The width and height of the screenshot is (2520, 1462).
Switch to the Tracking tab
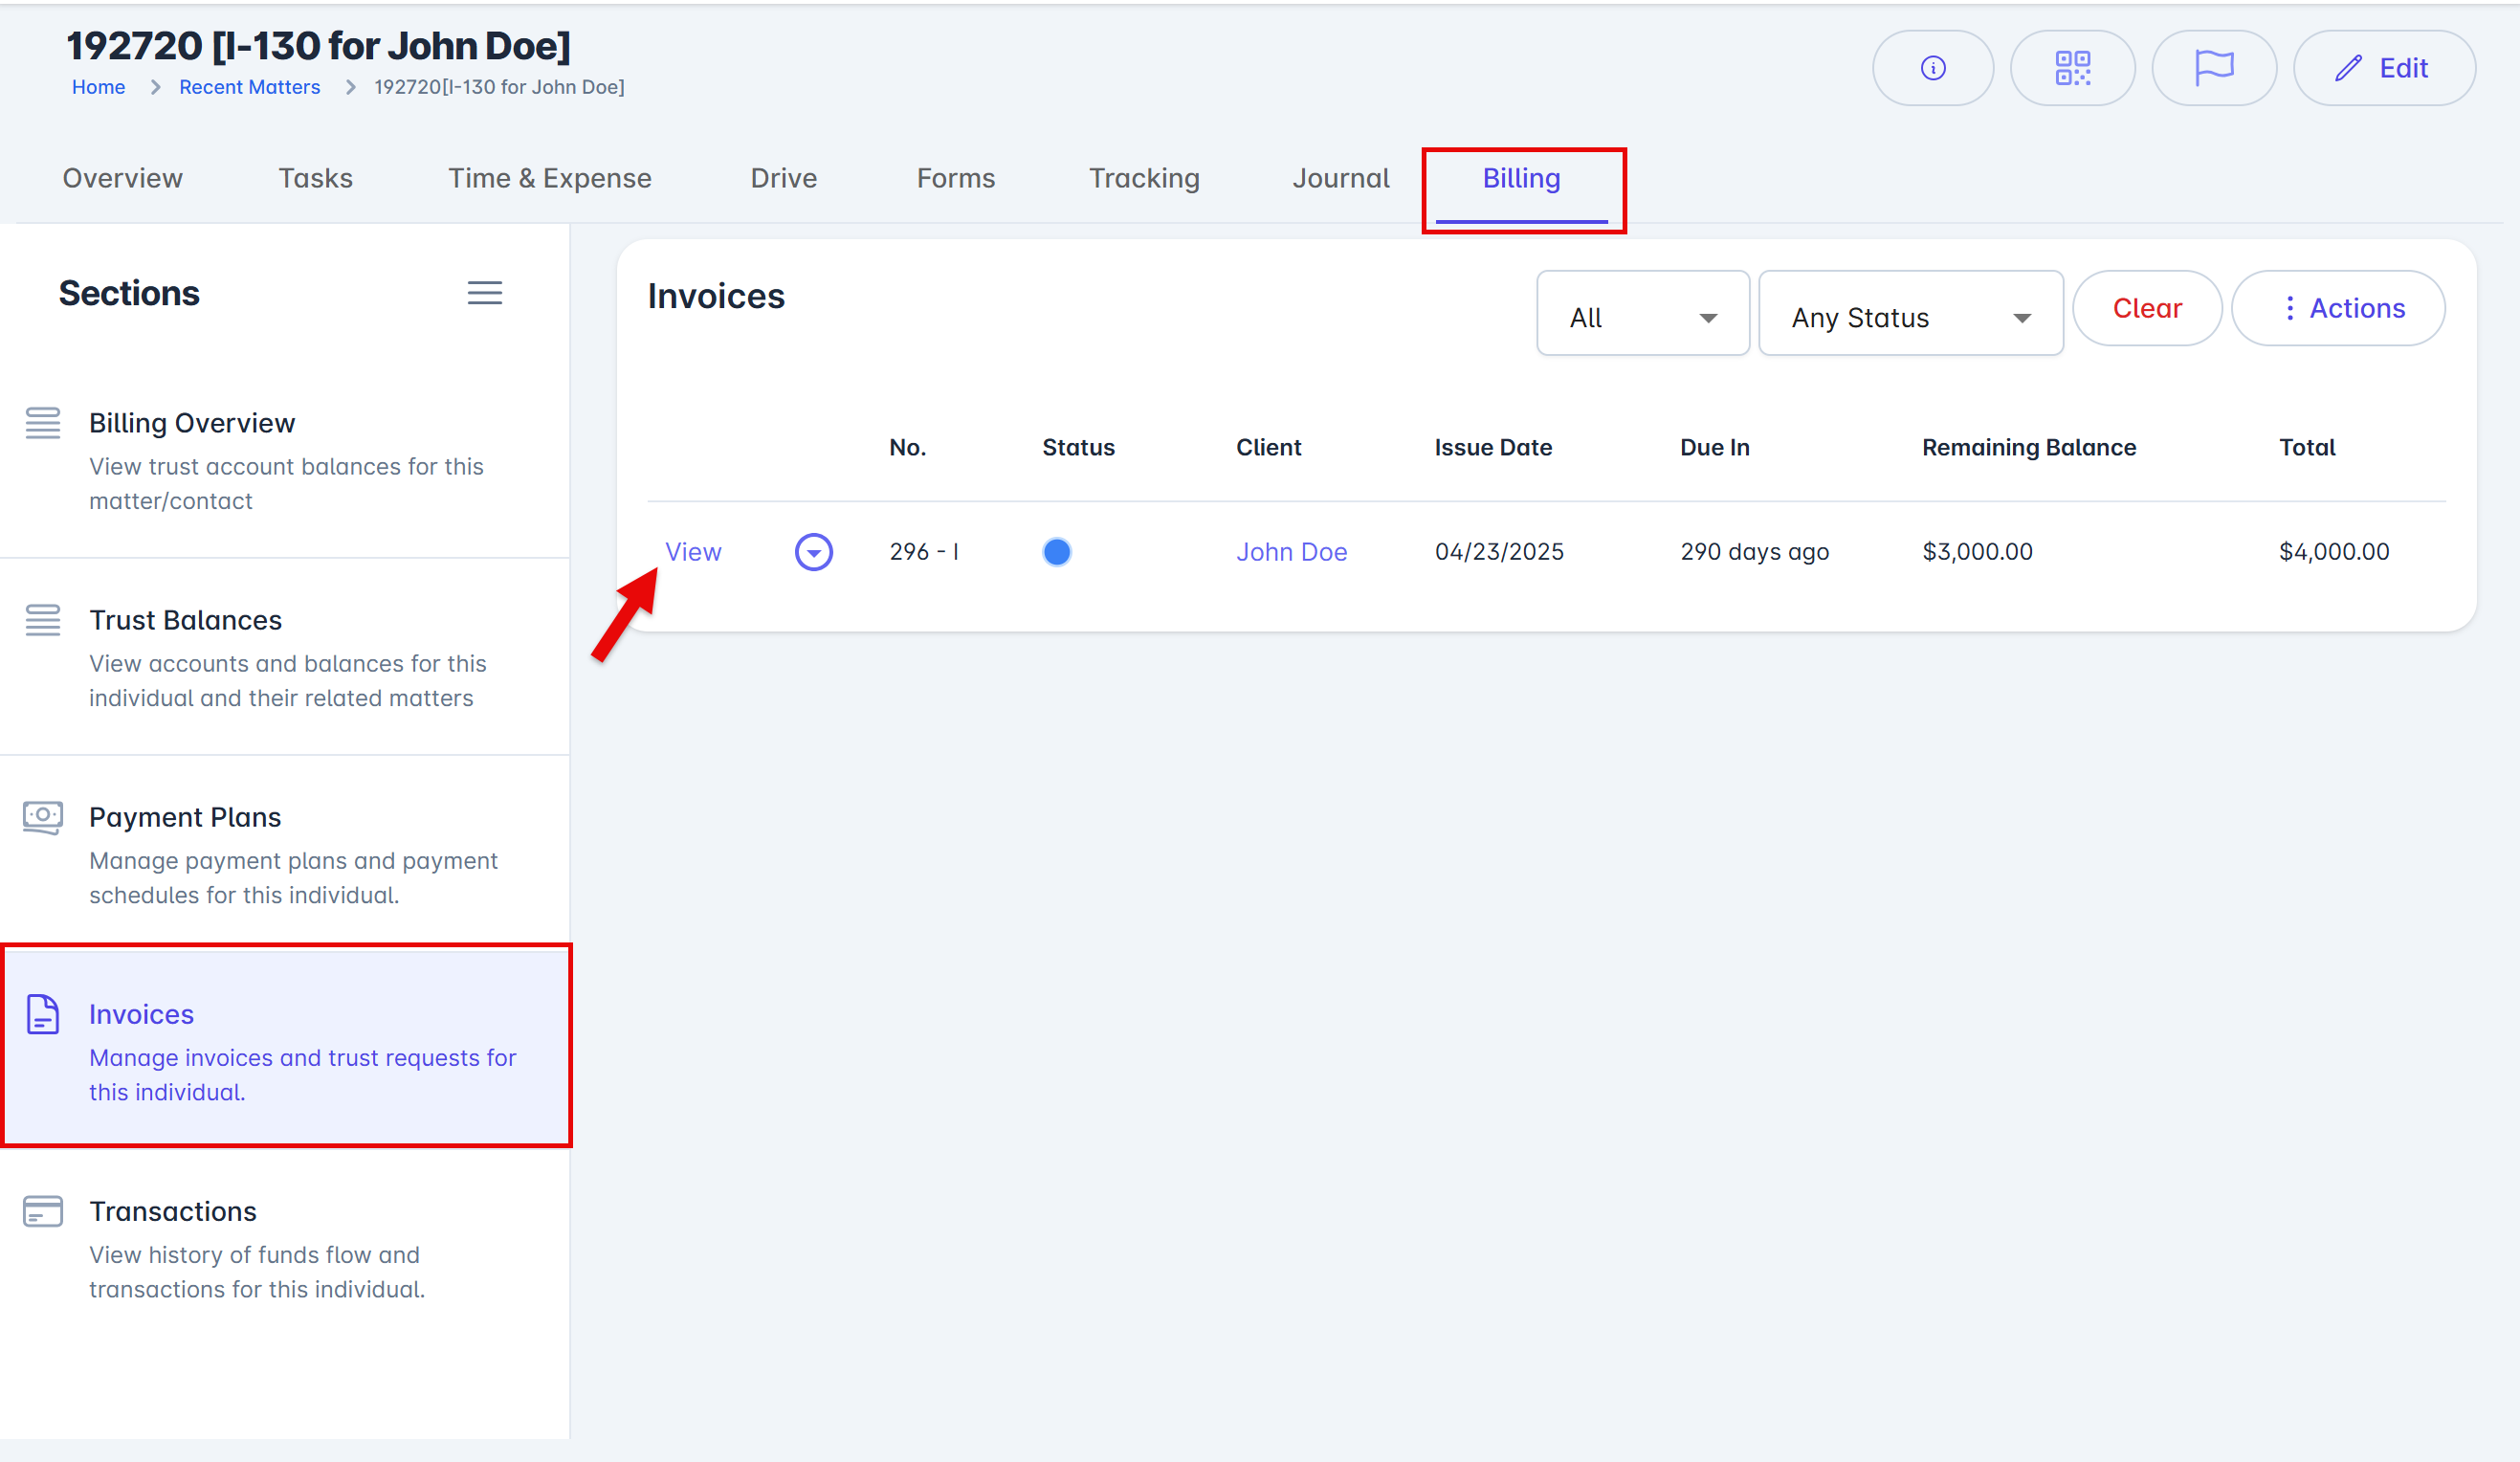click(x=1143, y=178)
